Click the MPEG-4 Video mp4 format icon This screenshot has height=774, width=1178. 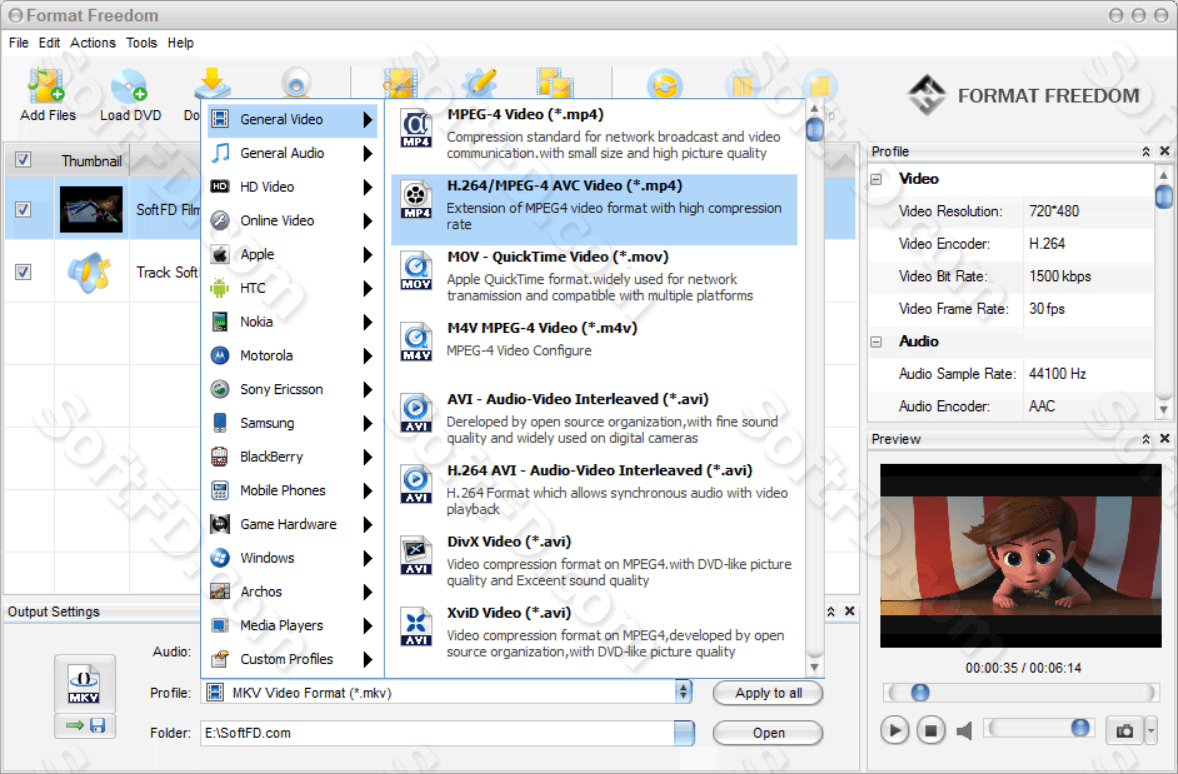point(415,129)
